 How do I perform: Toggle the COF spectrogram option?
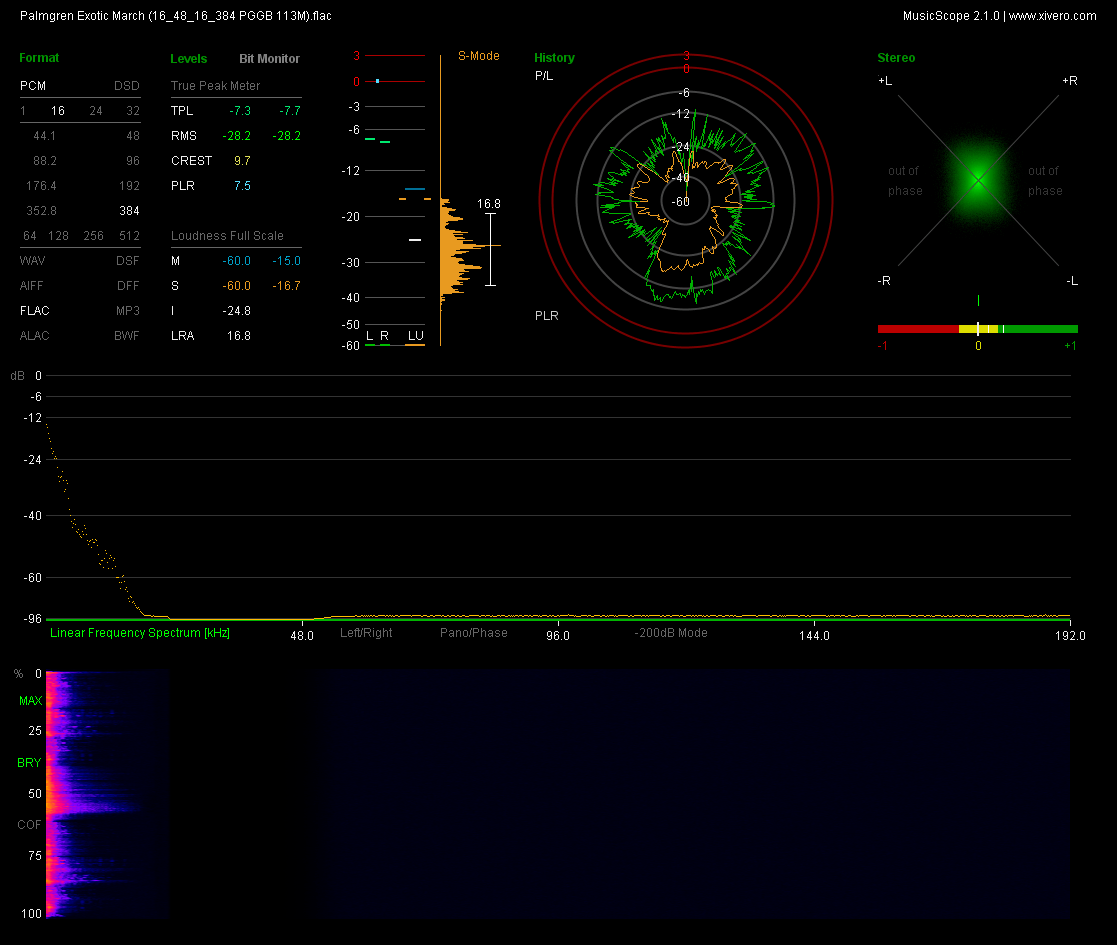(29, 825)
